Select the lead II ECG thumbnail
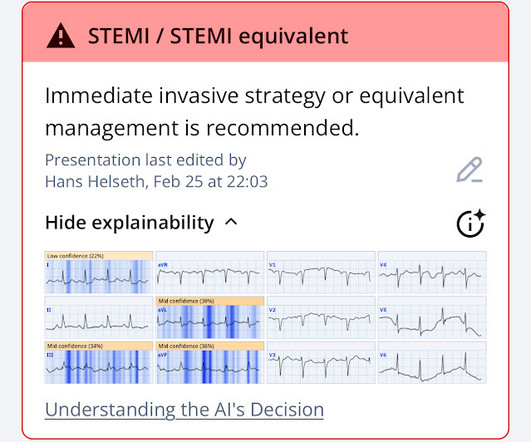Image resolution: width=531 pixels, height=442 pixels. pyautogui.click(x=99, y=317)
